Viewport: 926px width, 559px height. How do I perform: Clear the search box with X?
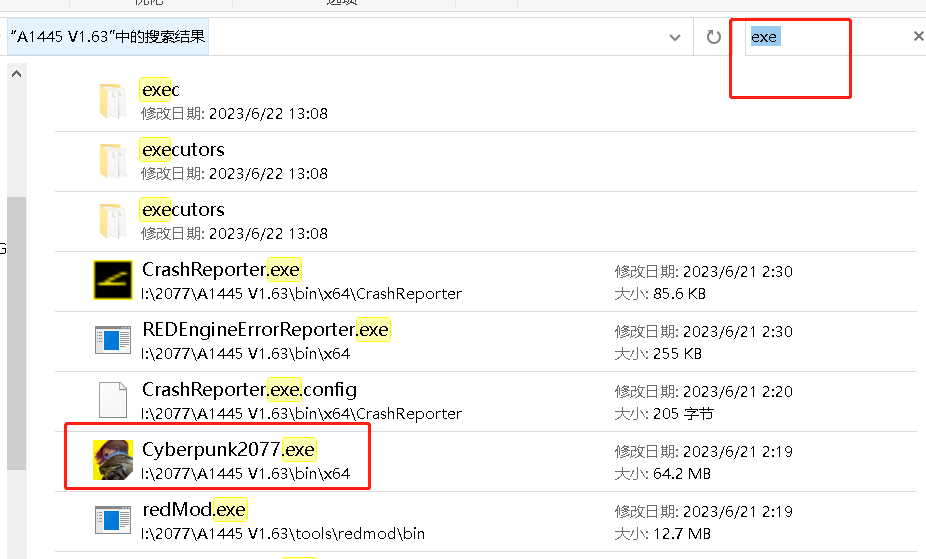pyautogui.click(x=918, y=37)
